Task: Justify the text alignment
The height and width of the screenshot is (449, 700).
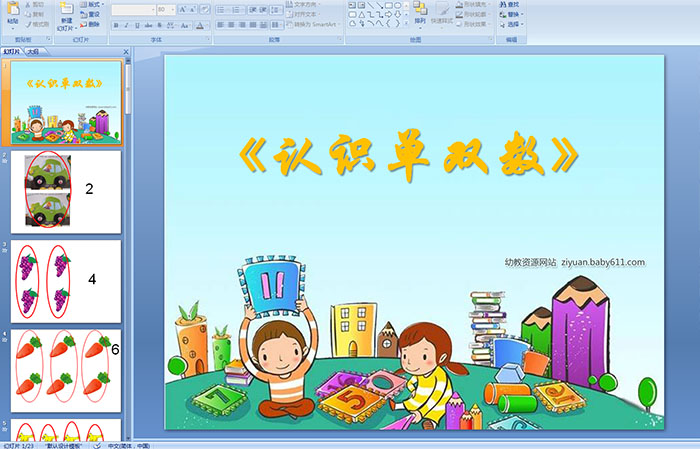Action: click(x=253, y=25)
